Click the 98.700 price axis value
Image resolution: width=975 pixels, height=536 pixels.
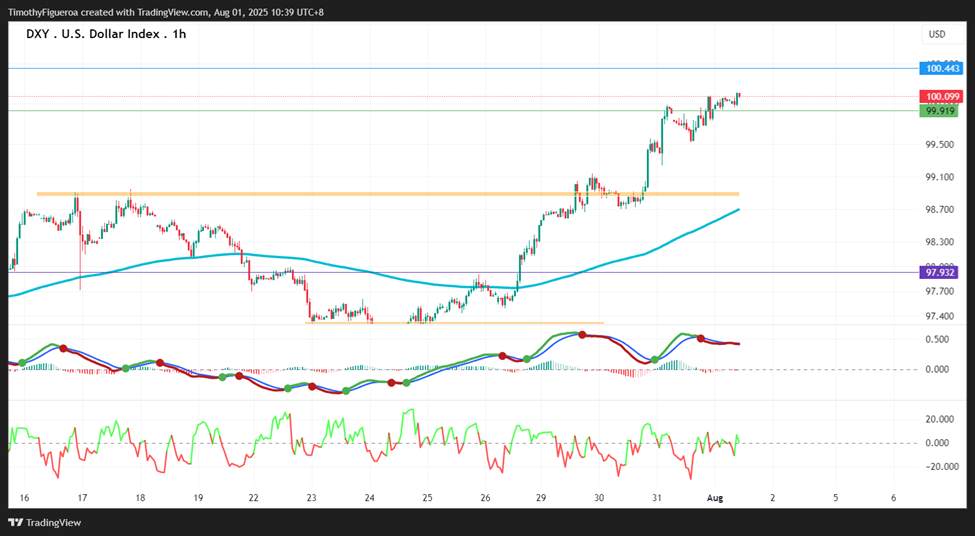[940, 210]
